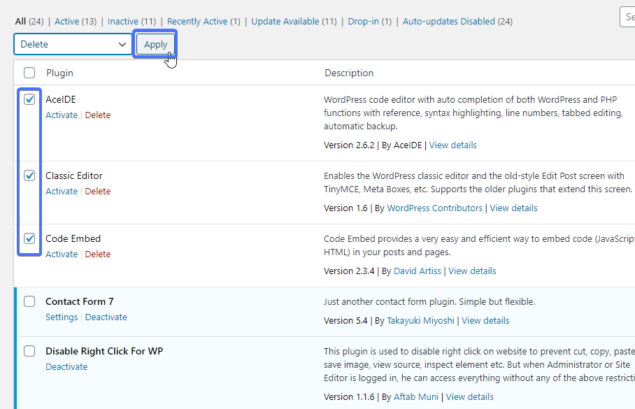This screenshot has width=635, height=409.
Task: Select all plugins with header checkbox
Action: 29,73
